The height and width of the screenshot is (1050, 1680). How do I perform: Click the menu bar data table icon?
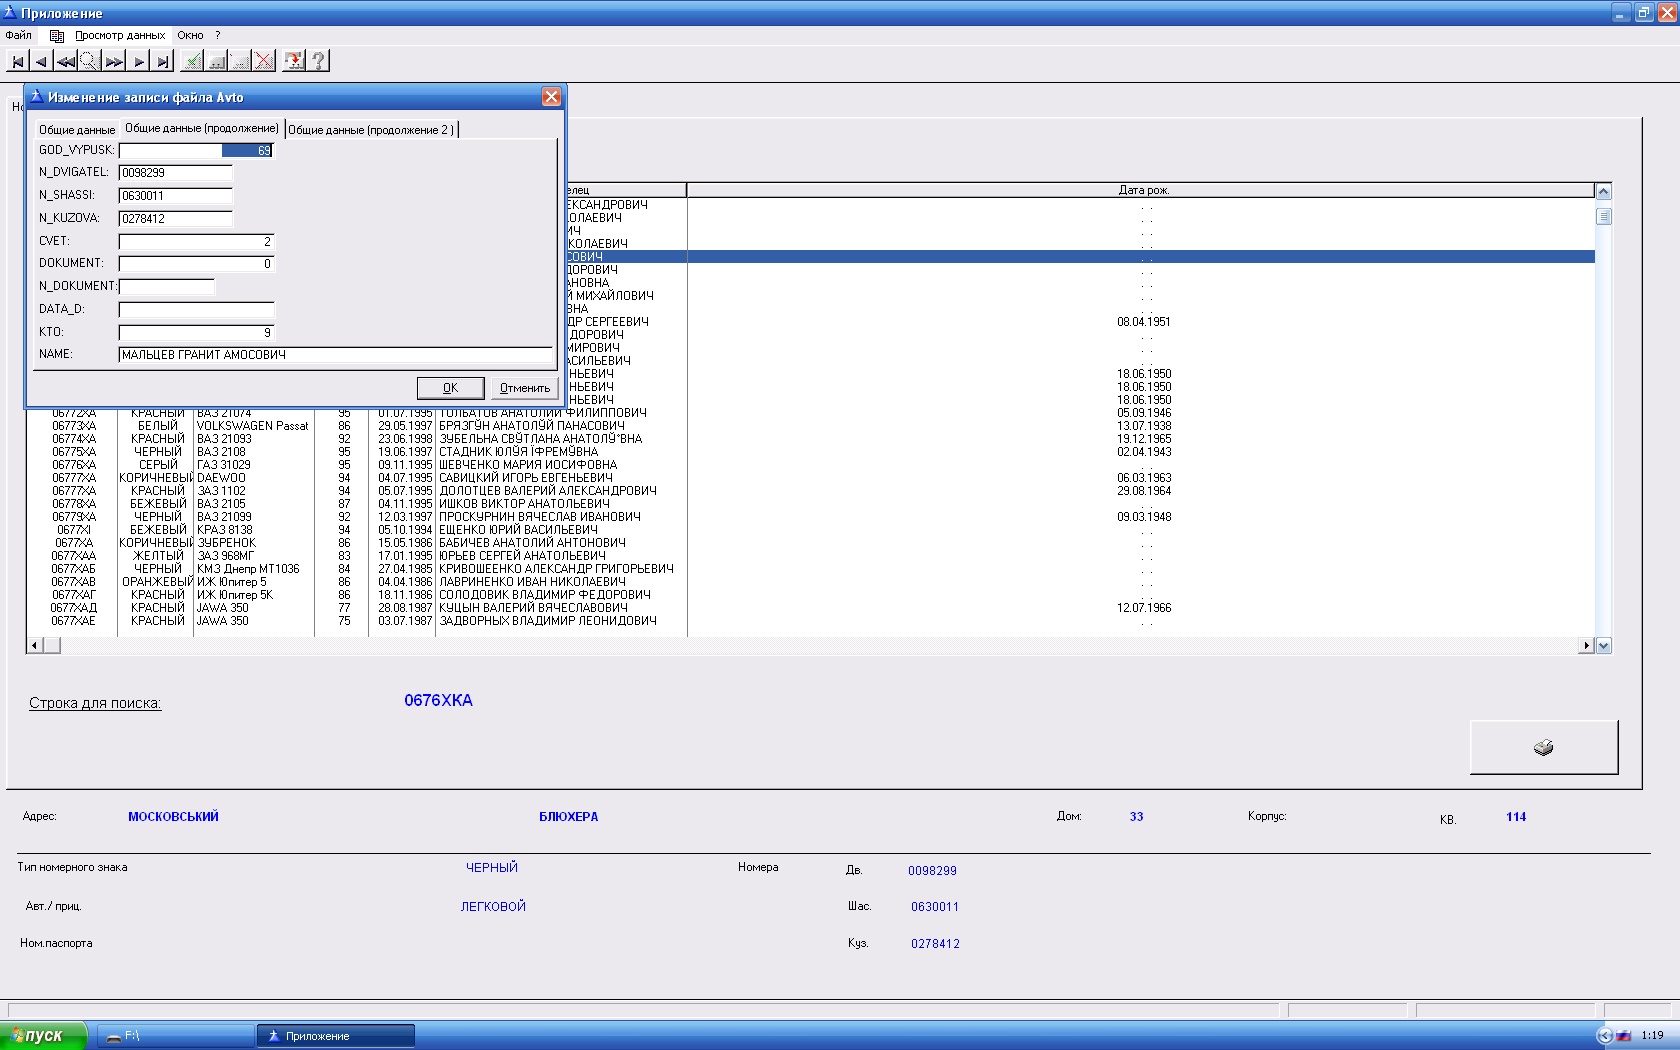point(57,35)
